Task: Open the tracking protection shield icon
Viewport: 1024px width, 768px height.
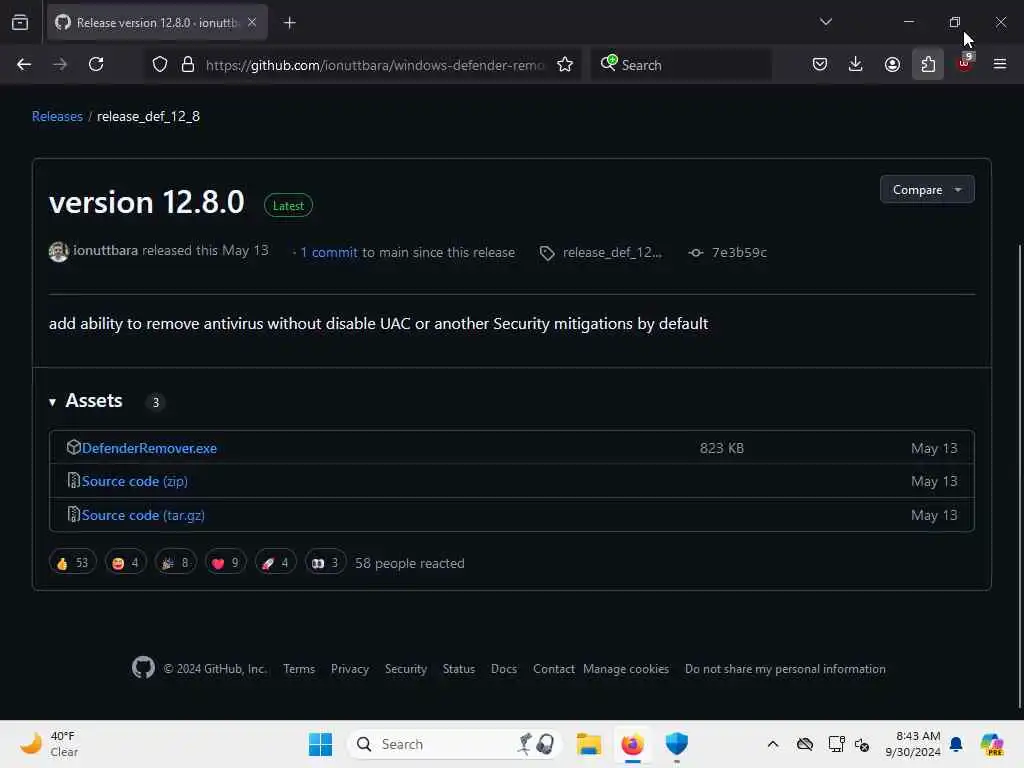Action: click(x=160, y=65)
